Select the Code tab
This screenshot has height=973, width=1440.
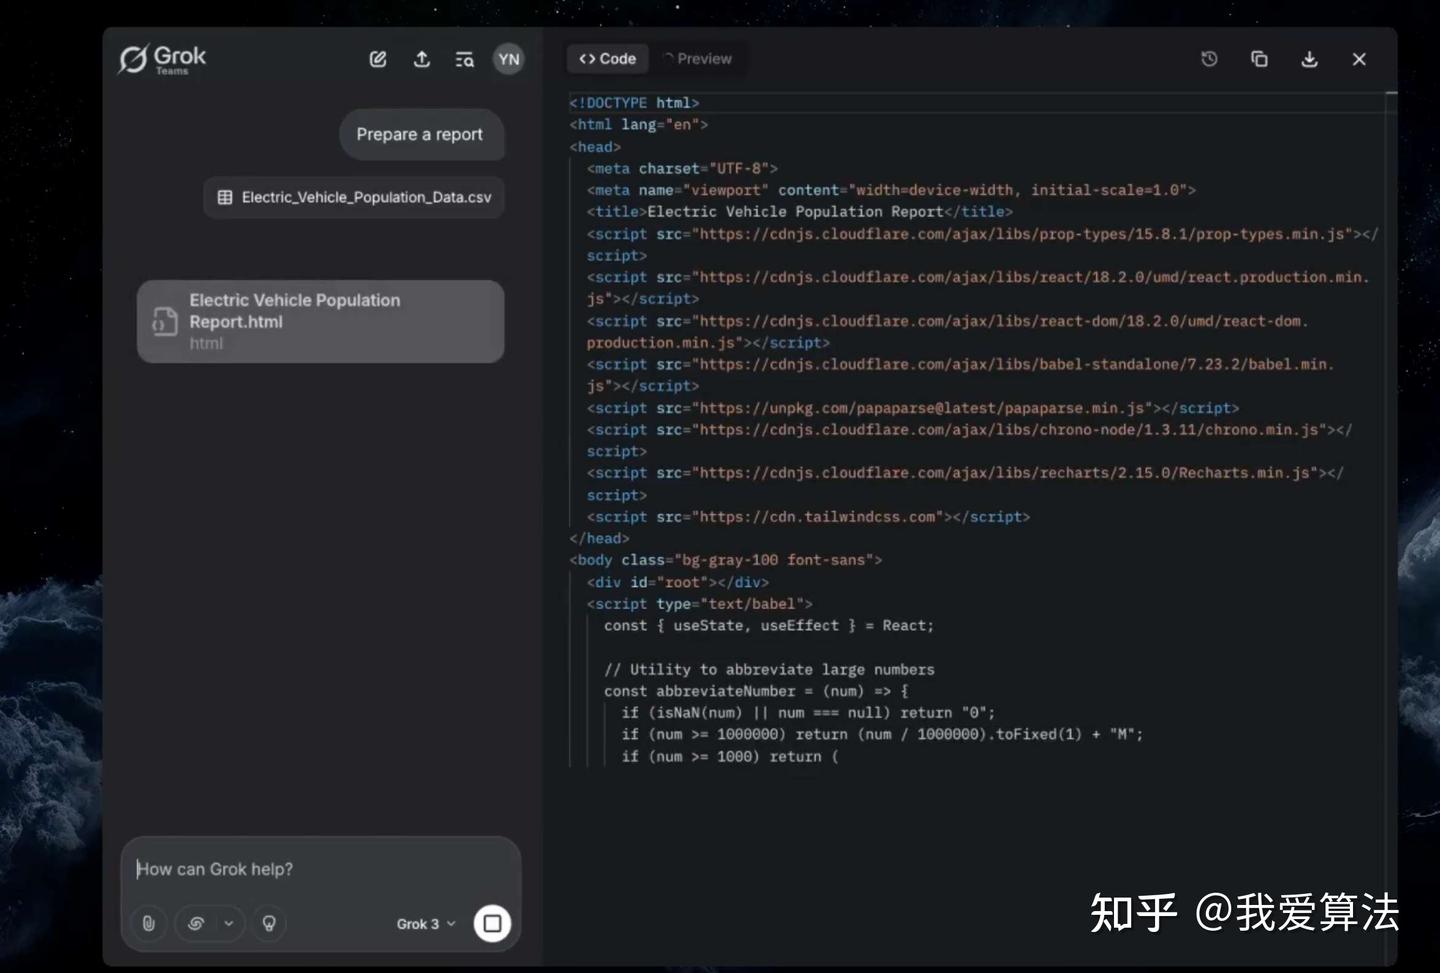607,58
